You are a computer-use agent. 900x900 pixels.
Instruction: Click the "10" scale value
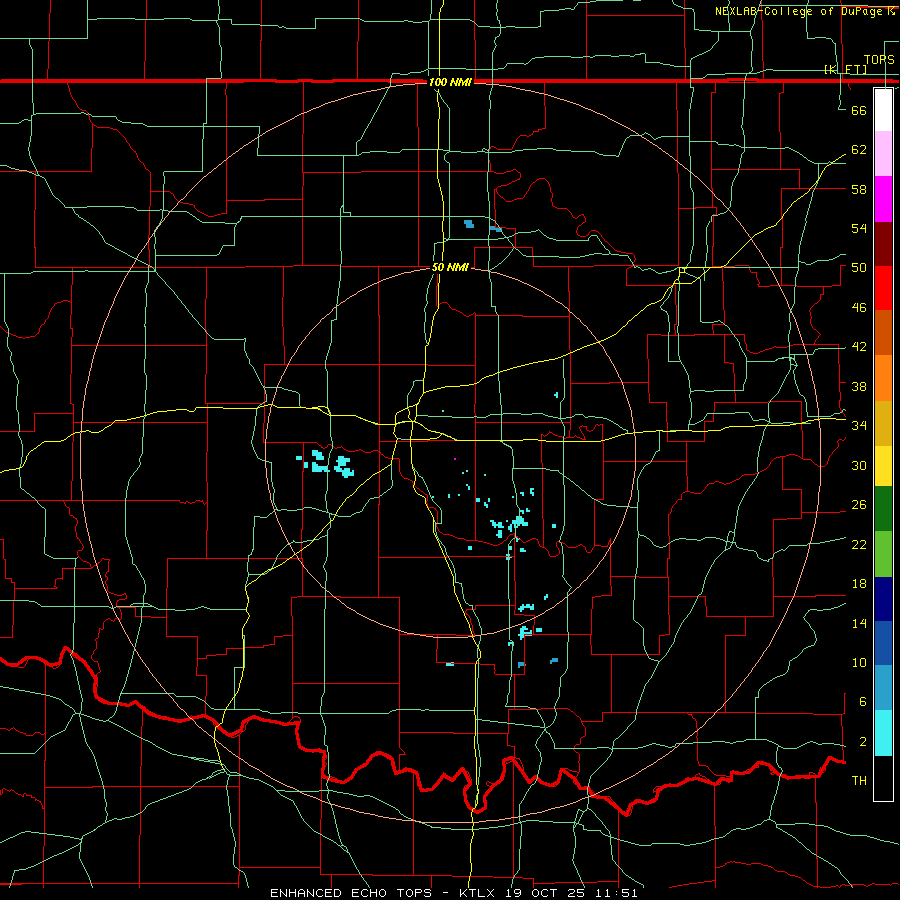(x=859, y=663)
